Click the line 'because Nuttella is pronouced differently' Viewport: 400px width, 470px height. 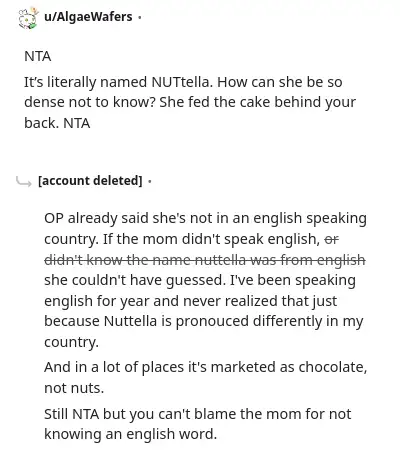[x=204, y=321]
